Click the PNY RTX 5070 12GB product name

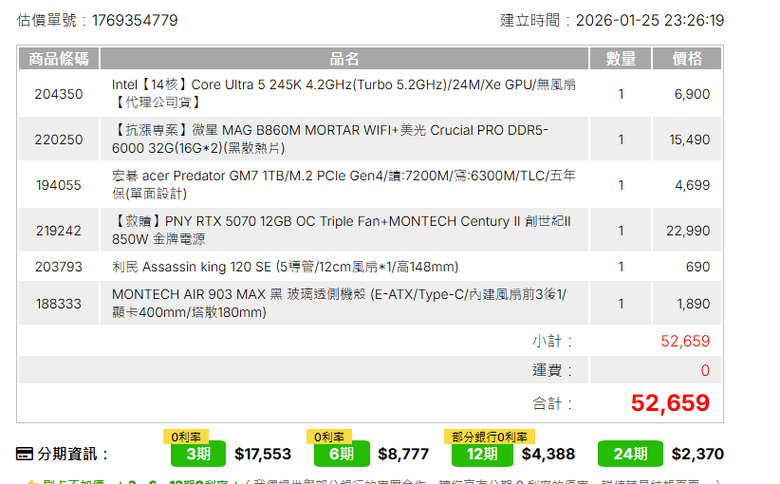[341, 230]
